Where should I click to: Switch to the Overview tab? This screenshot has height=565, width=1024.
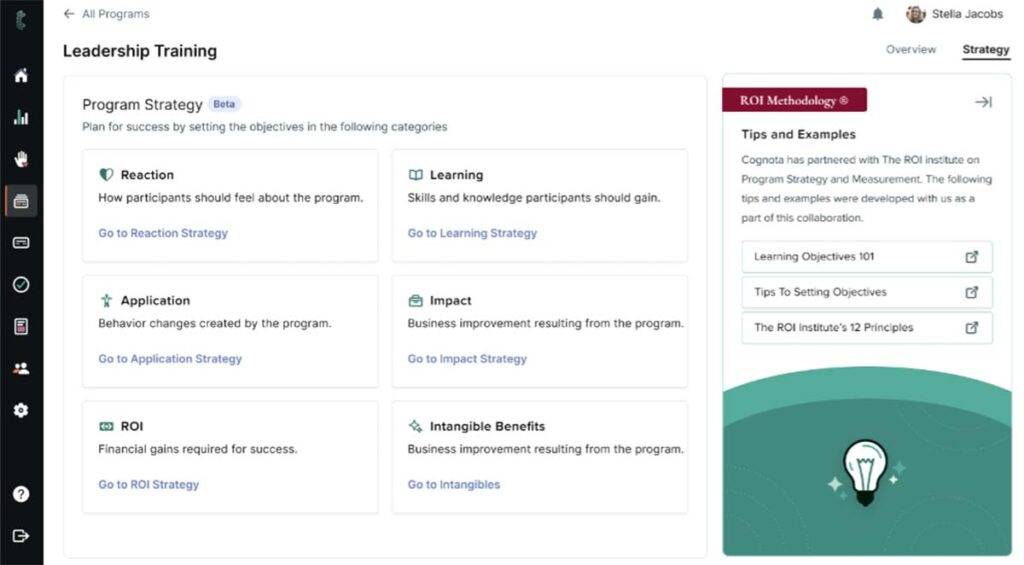(911, 49)
